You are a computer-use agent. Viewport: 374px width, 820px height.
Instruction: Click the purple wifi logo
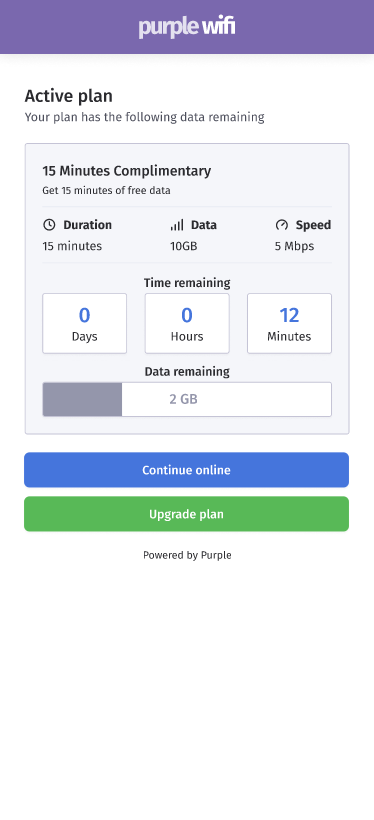pos(187,27)
